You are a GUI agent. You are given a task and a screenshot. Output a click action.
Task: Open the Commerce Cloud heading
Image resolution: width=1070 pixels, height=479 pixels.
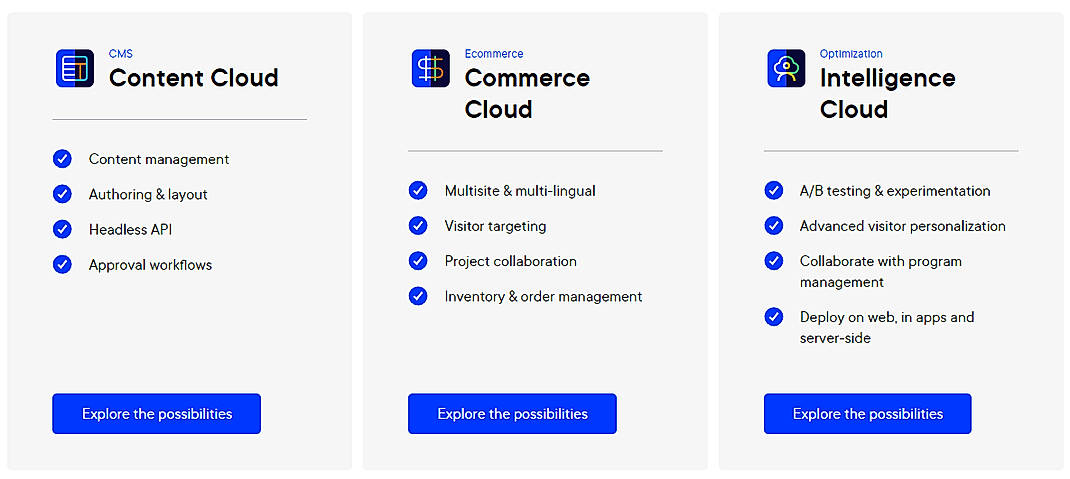(x=527, y=93)
